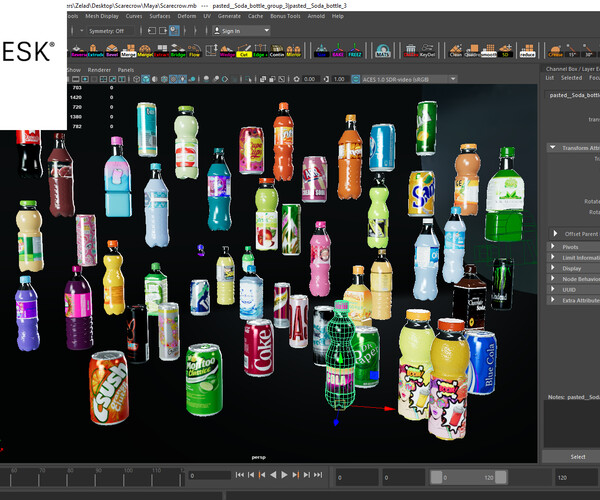Expand the UUID section
The width and height of the screenshot is (600, 500).
(x=553, y=289)
